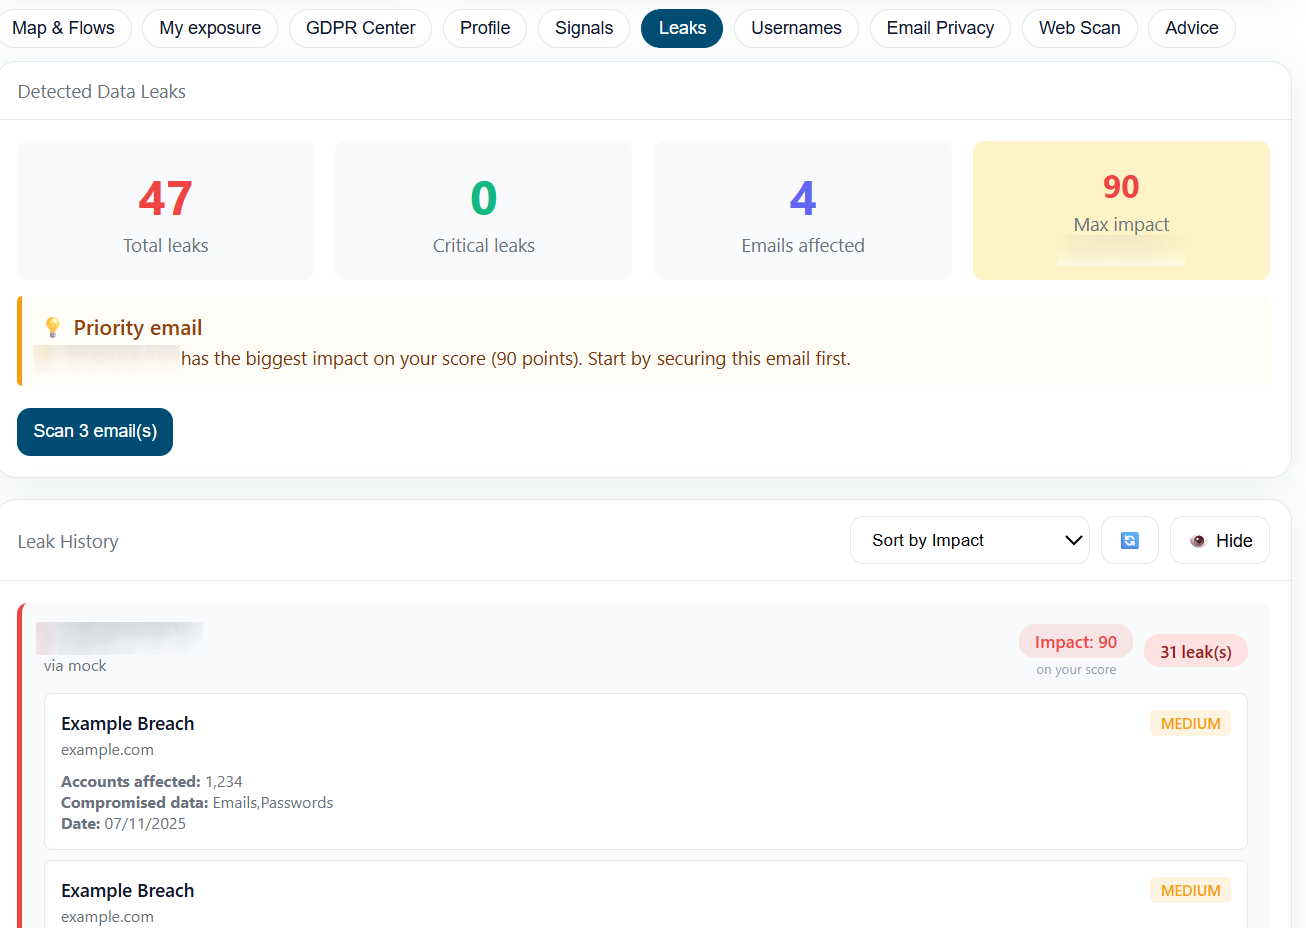The width and height of the screenshot is (1306, 928).
Task: Click the Impact: 90 badge
Action: click(x=1076, y=641)
